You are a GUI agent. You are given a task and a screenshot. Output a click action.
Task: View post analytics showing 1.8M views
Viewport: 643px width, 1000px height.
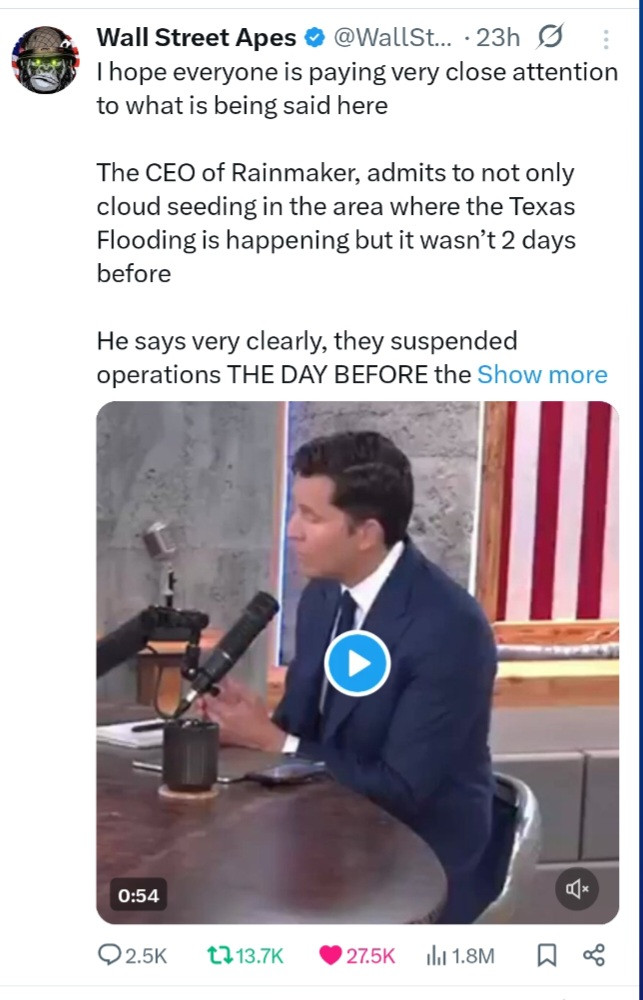click(437, 956)
